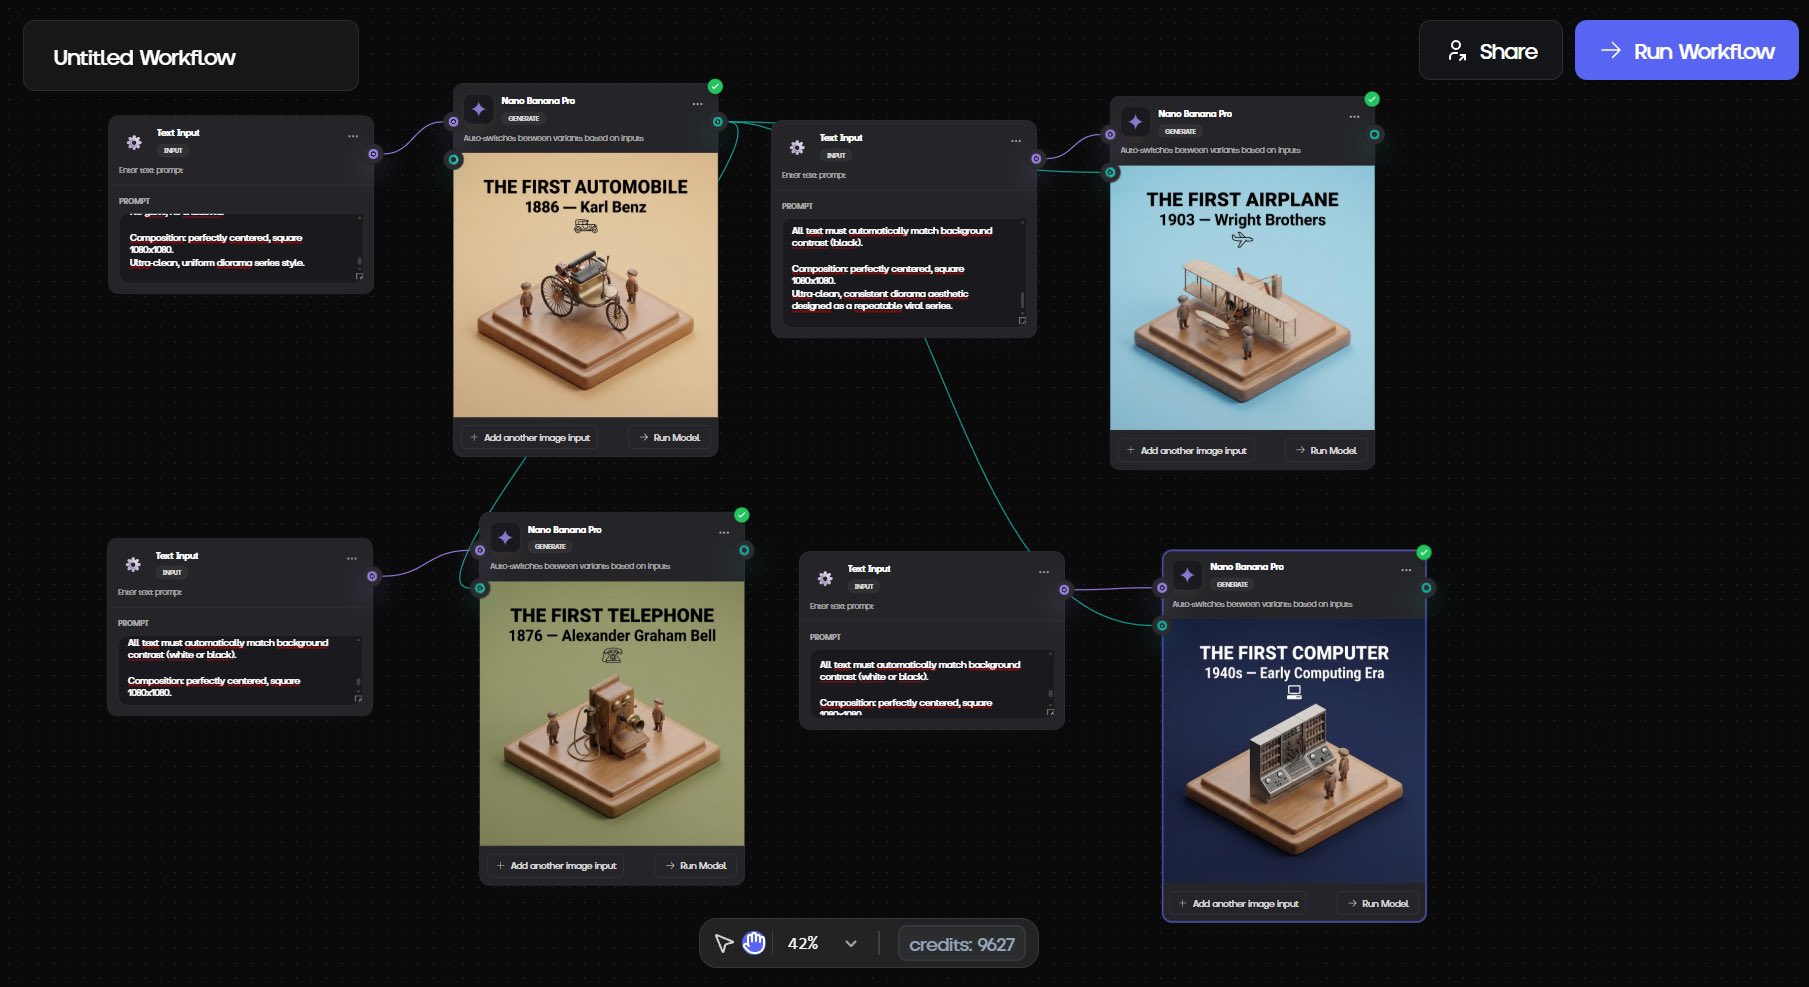The image size is (1809, 987).
Task: Select the First Computer generated image
Action: point(1294,751)
